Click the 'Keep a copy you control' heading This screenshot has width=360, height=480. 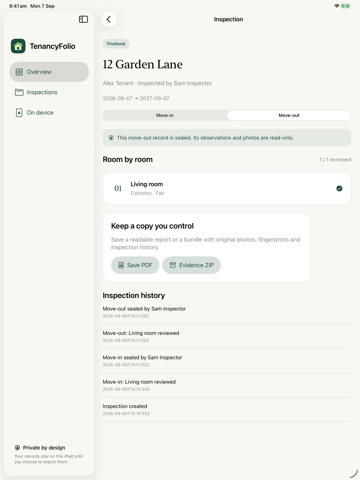(152, 226)
